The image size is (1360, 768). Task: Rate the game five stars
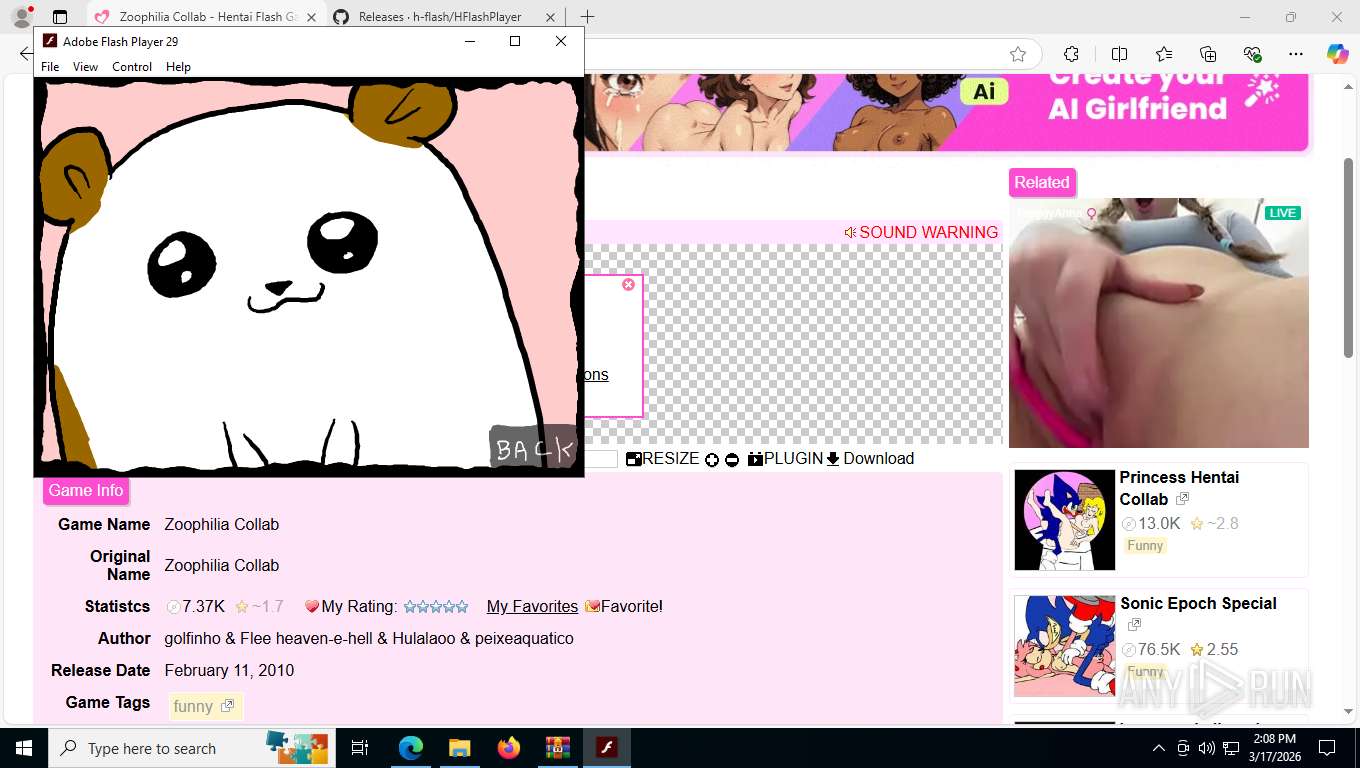click(x=462, y=606)
